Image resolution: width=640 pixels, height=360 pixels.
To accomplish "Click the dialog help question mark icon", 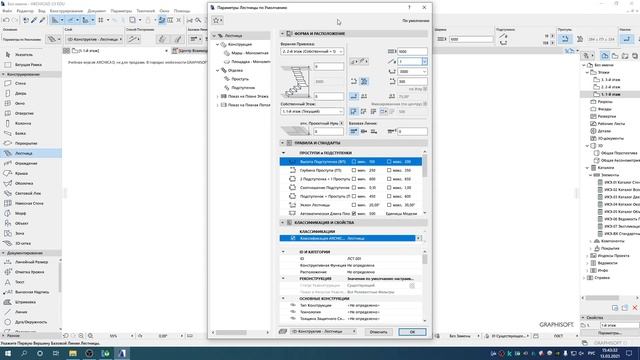I will (x=409, y=7).
